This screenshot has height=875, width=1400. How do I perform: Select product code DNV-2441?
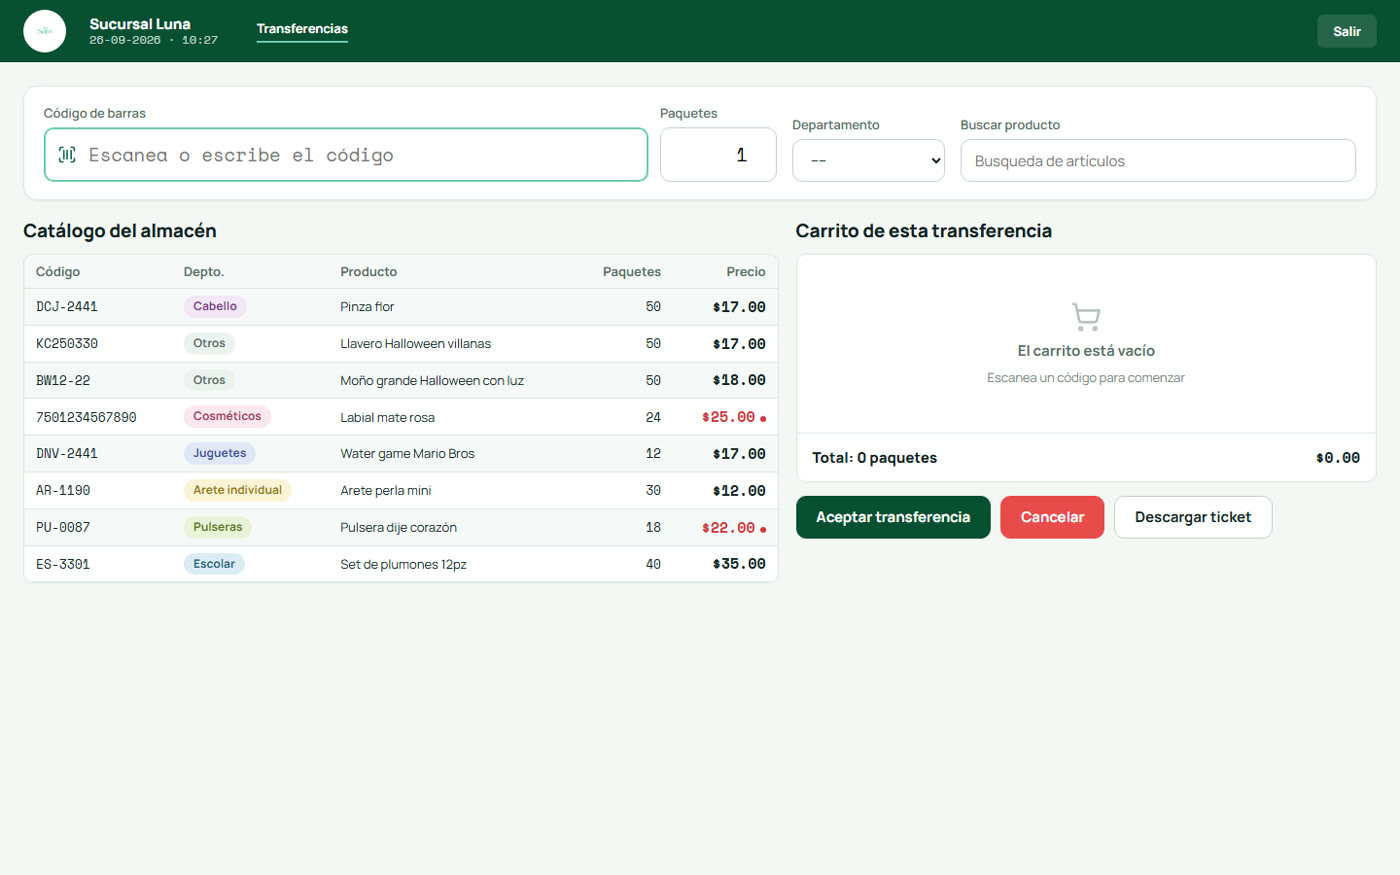coord(67,454)
